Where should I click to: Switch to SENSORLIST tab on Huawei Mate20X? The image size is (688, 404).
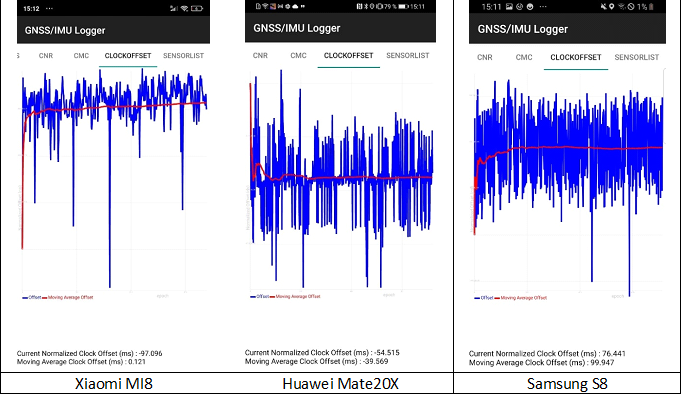coord(408,55)
